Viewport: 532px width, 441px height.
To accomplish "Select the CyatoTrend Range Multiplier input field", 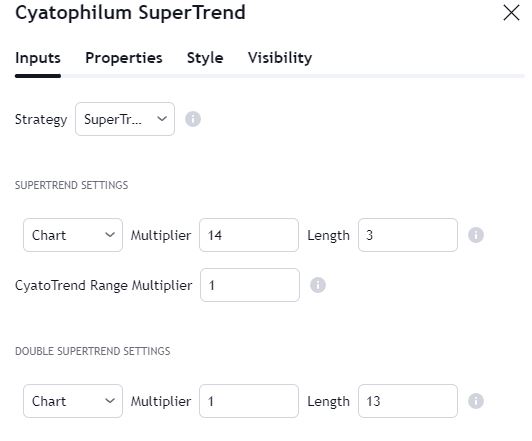I will (x=250, y=285).
